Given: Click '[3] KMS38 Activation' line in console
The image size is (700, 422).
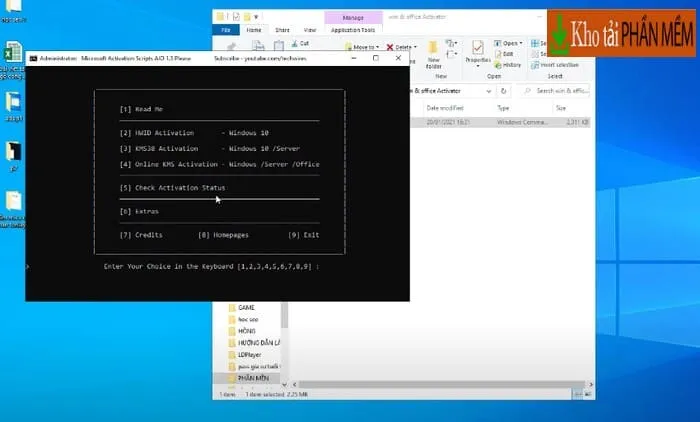Looking at the screenshot, I should pos(209,149).
